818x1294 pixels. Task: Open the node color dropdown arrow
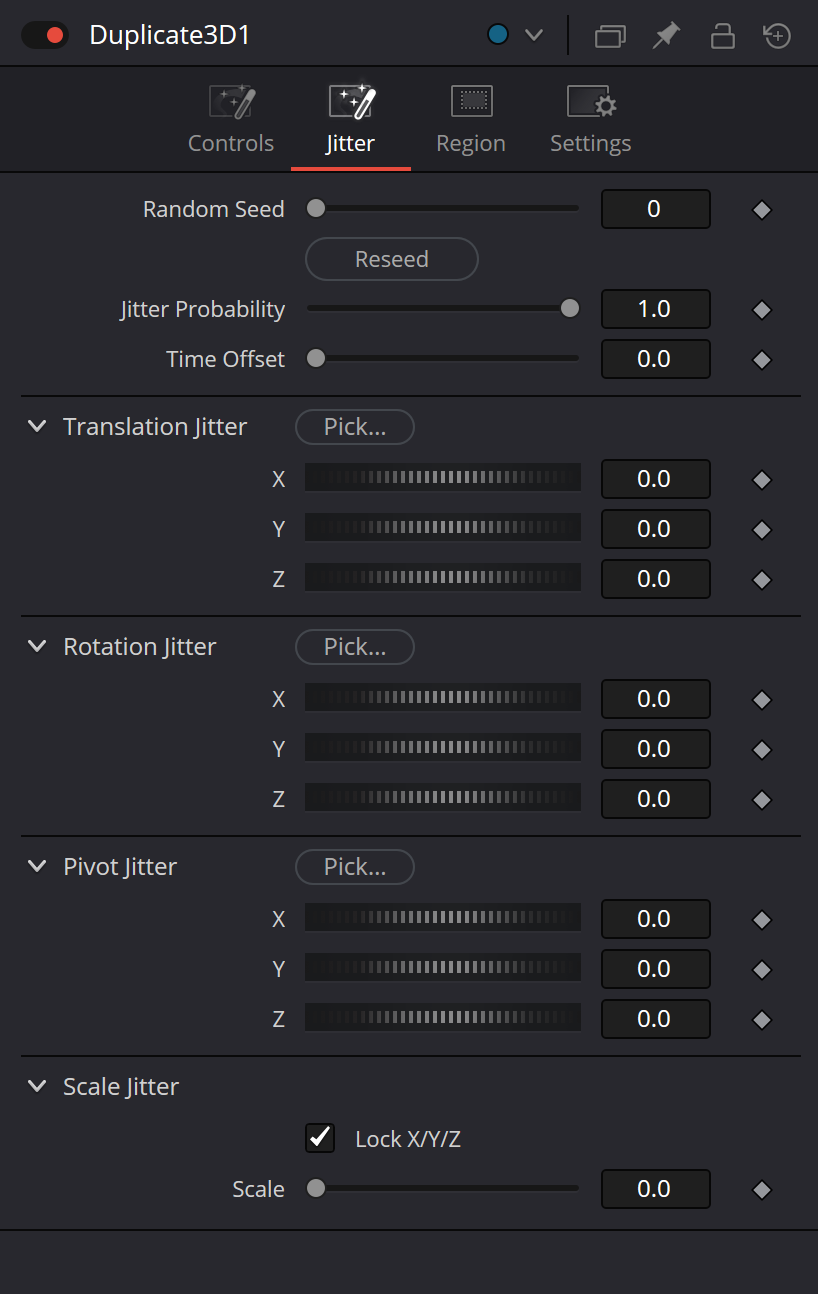(534, 36)
